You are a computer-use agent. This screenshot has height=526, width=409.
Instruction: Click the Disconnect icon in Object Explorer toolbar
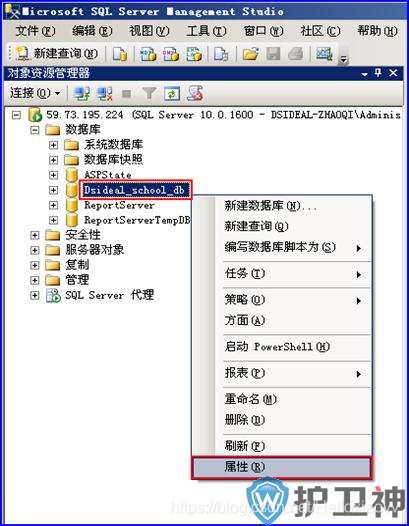(104, 94)
